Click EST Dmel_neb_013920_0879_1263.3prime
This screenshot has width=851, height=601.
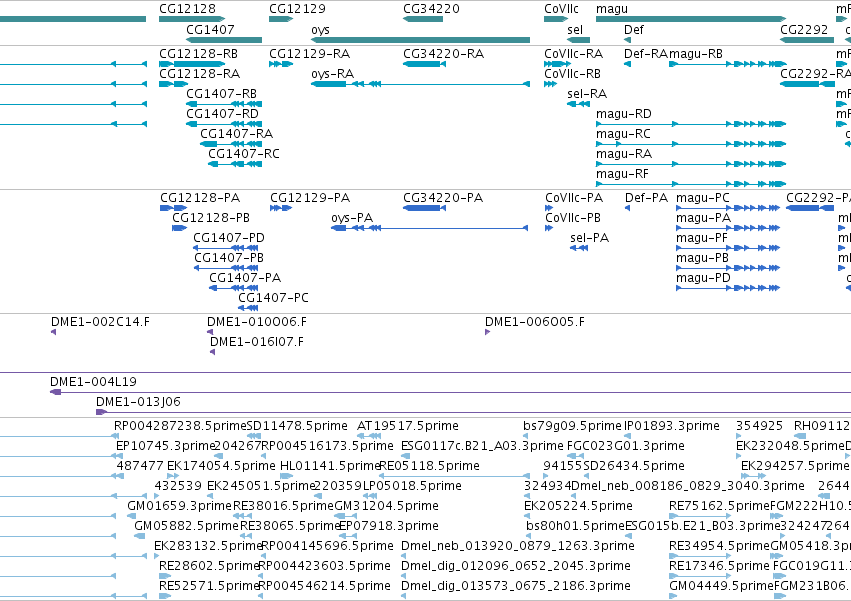coord(518,546)
